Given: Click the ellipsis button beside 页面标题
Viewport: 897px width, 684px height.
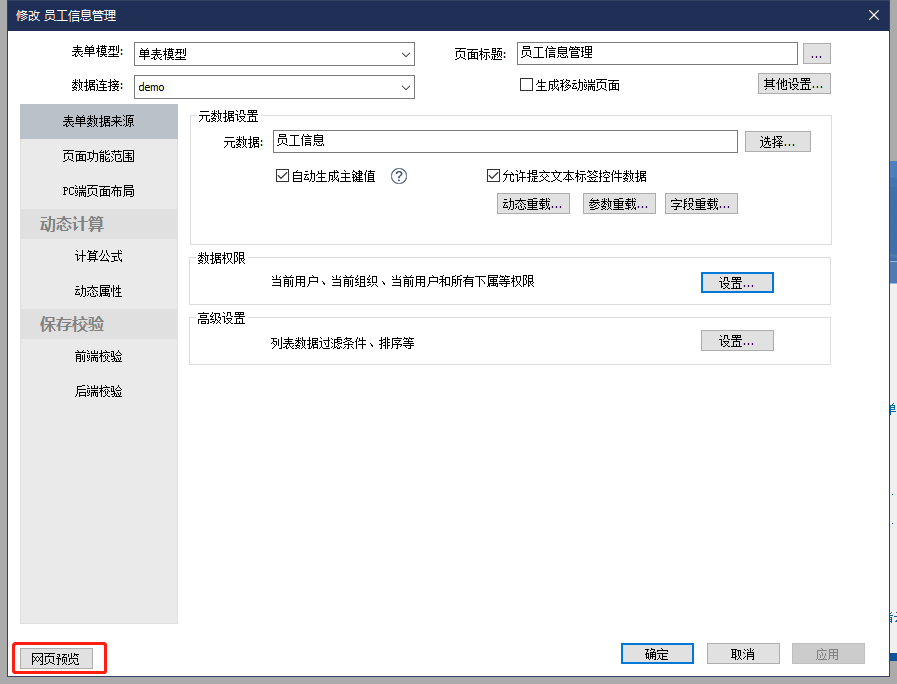Looking at the screenshot, I should pos(816,54).
